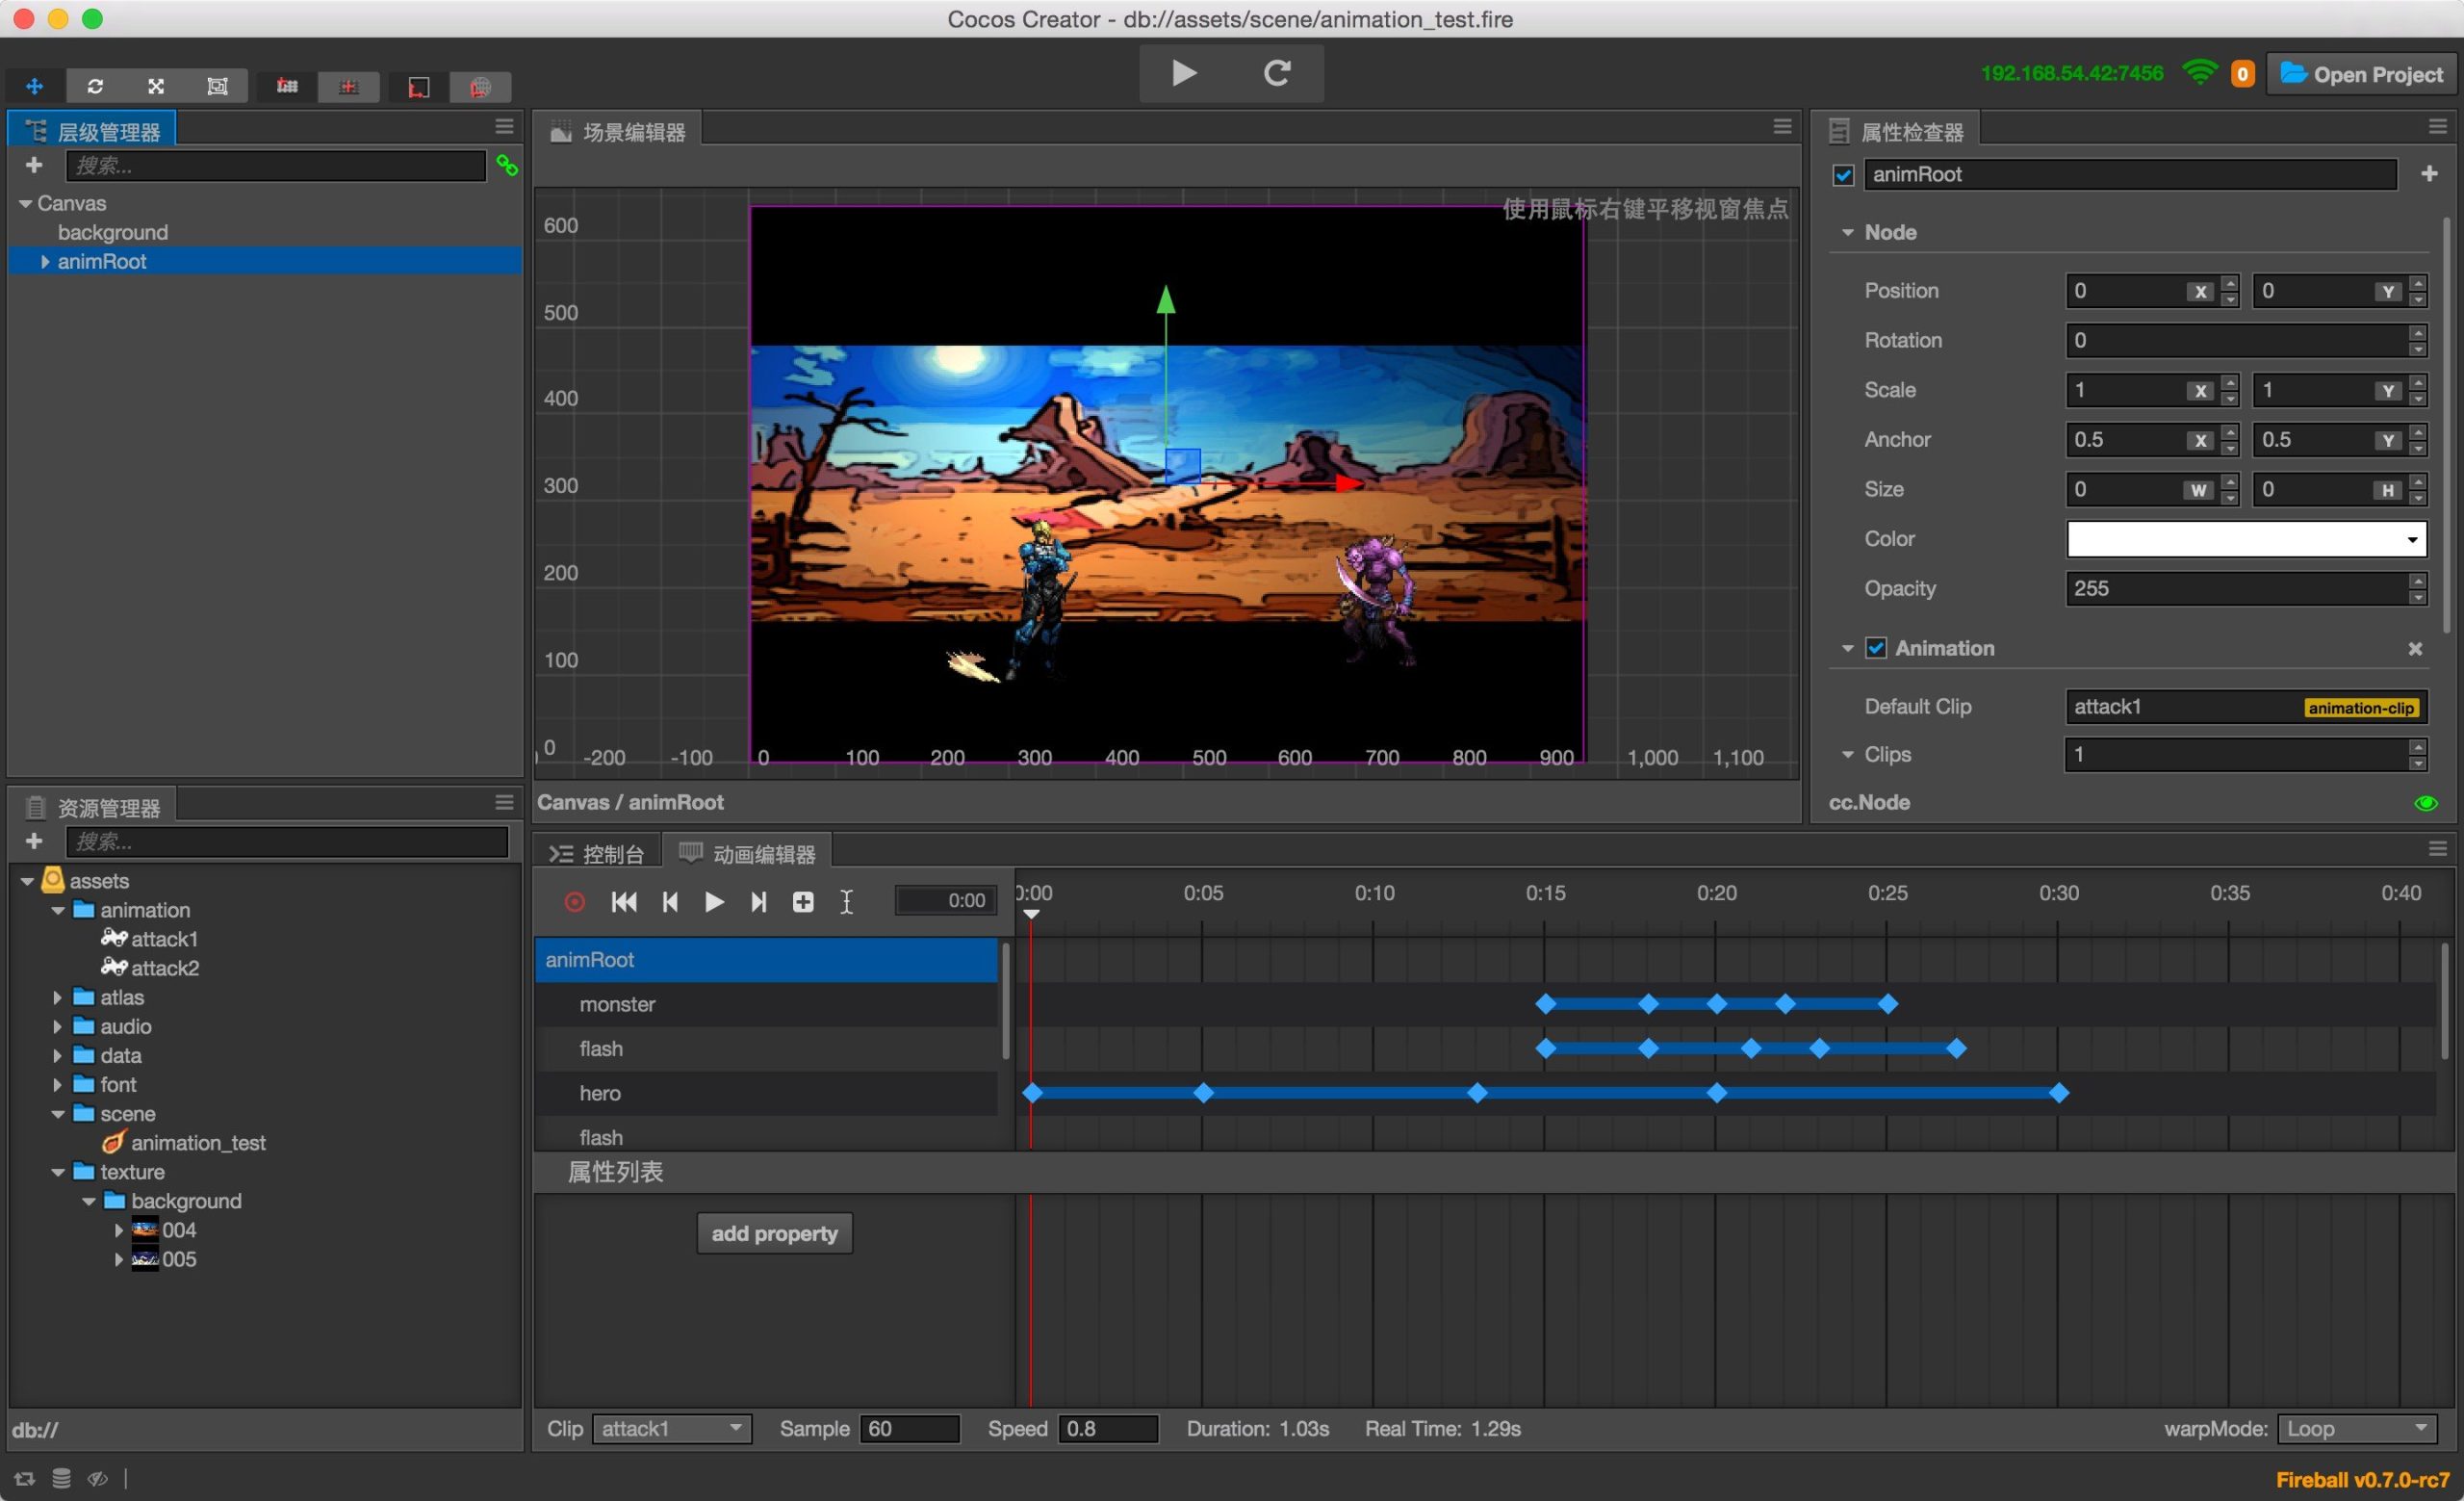Toggle the animRoot node active checkbox

coord(1843,175)
